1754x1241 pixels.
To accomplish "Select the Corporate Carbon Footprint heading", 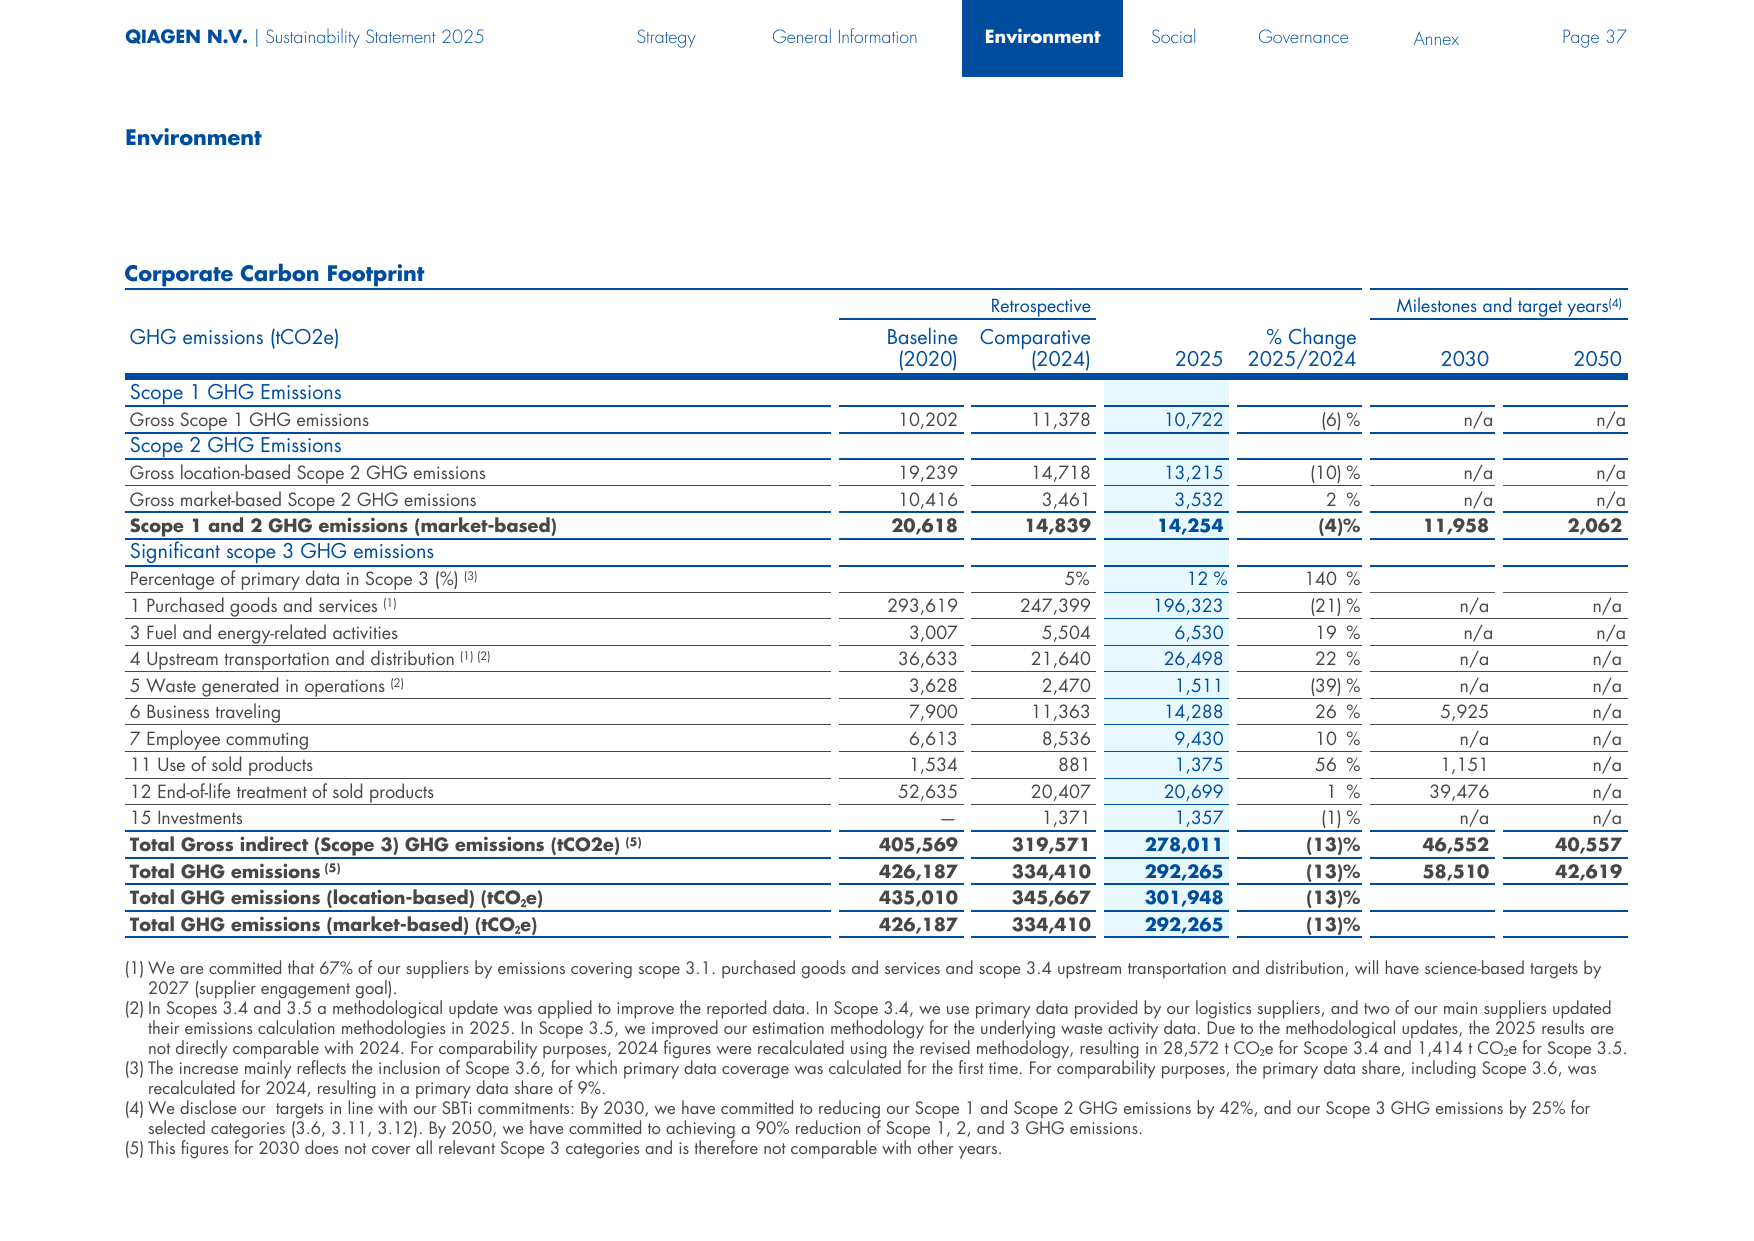I will (274, 274).
